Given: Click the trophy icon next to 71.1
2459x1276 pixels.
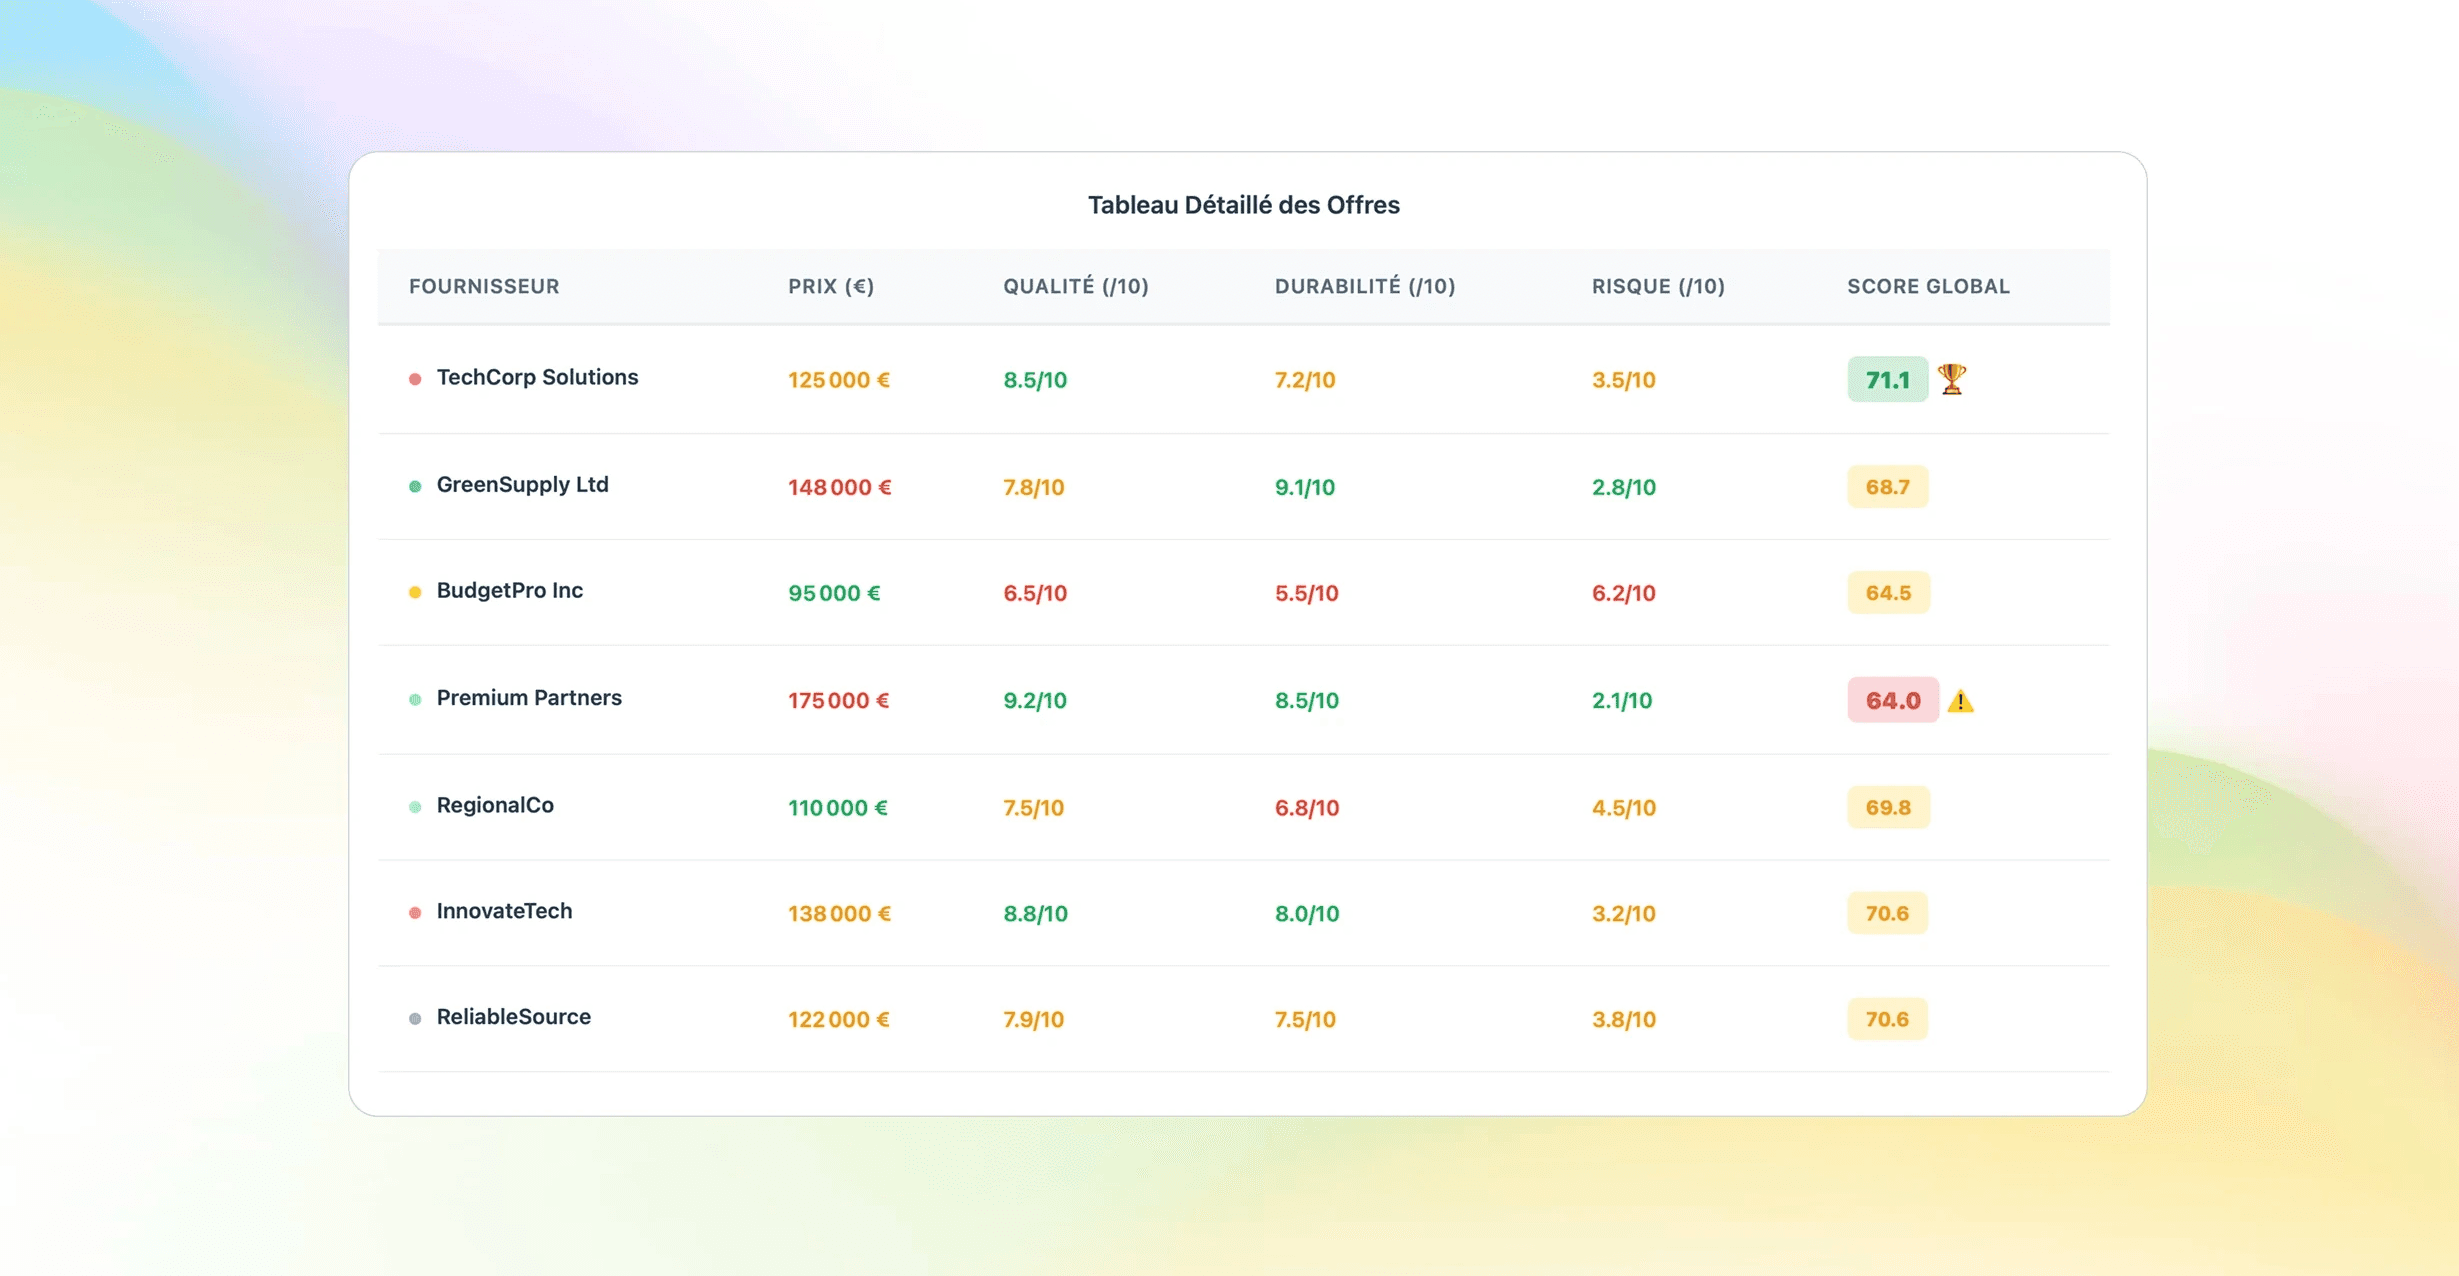Looking at the screenshot, I should tap(1951, 379).
